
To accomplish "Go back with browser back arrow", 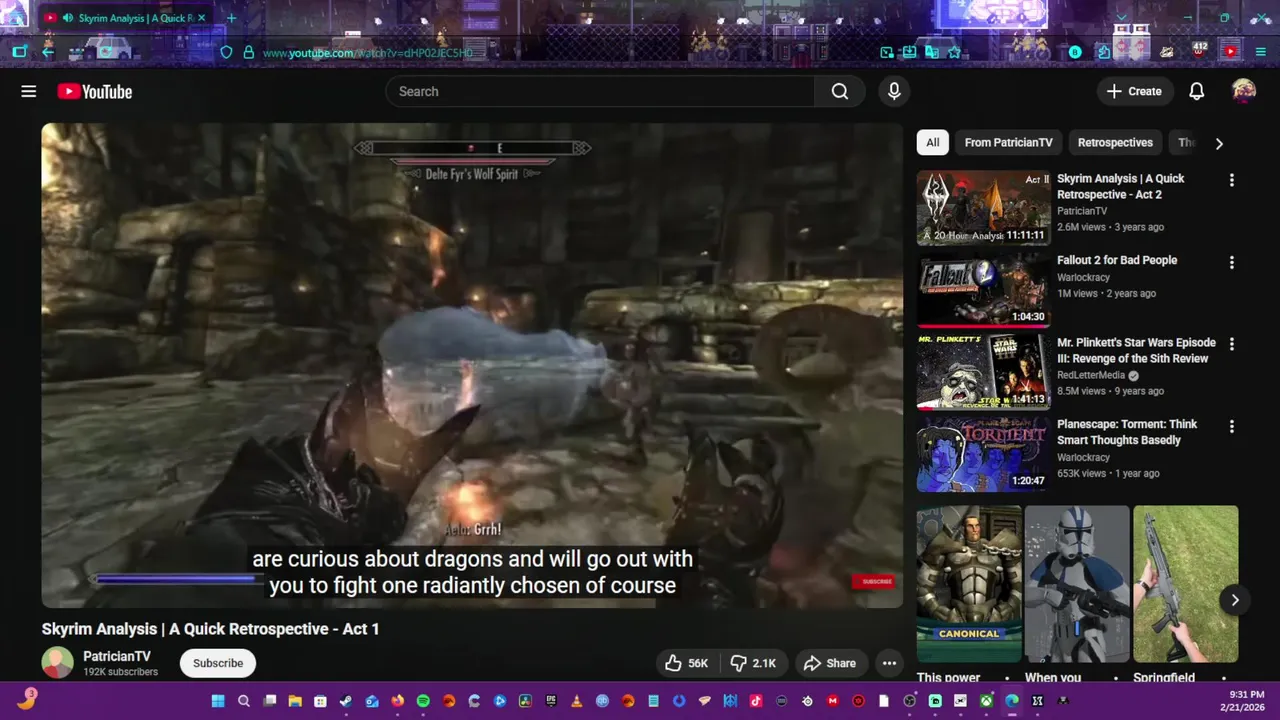I will pos(47,52).
